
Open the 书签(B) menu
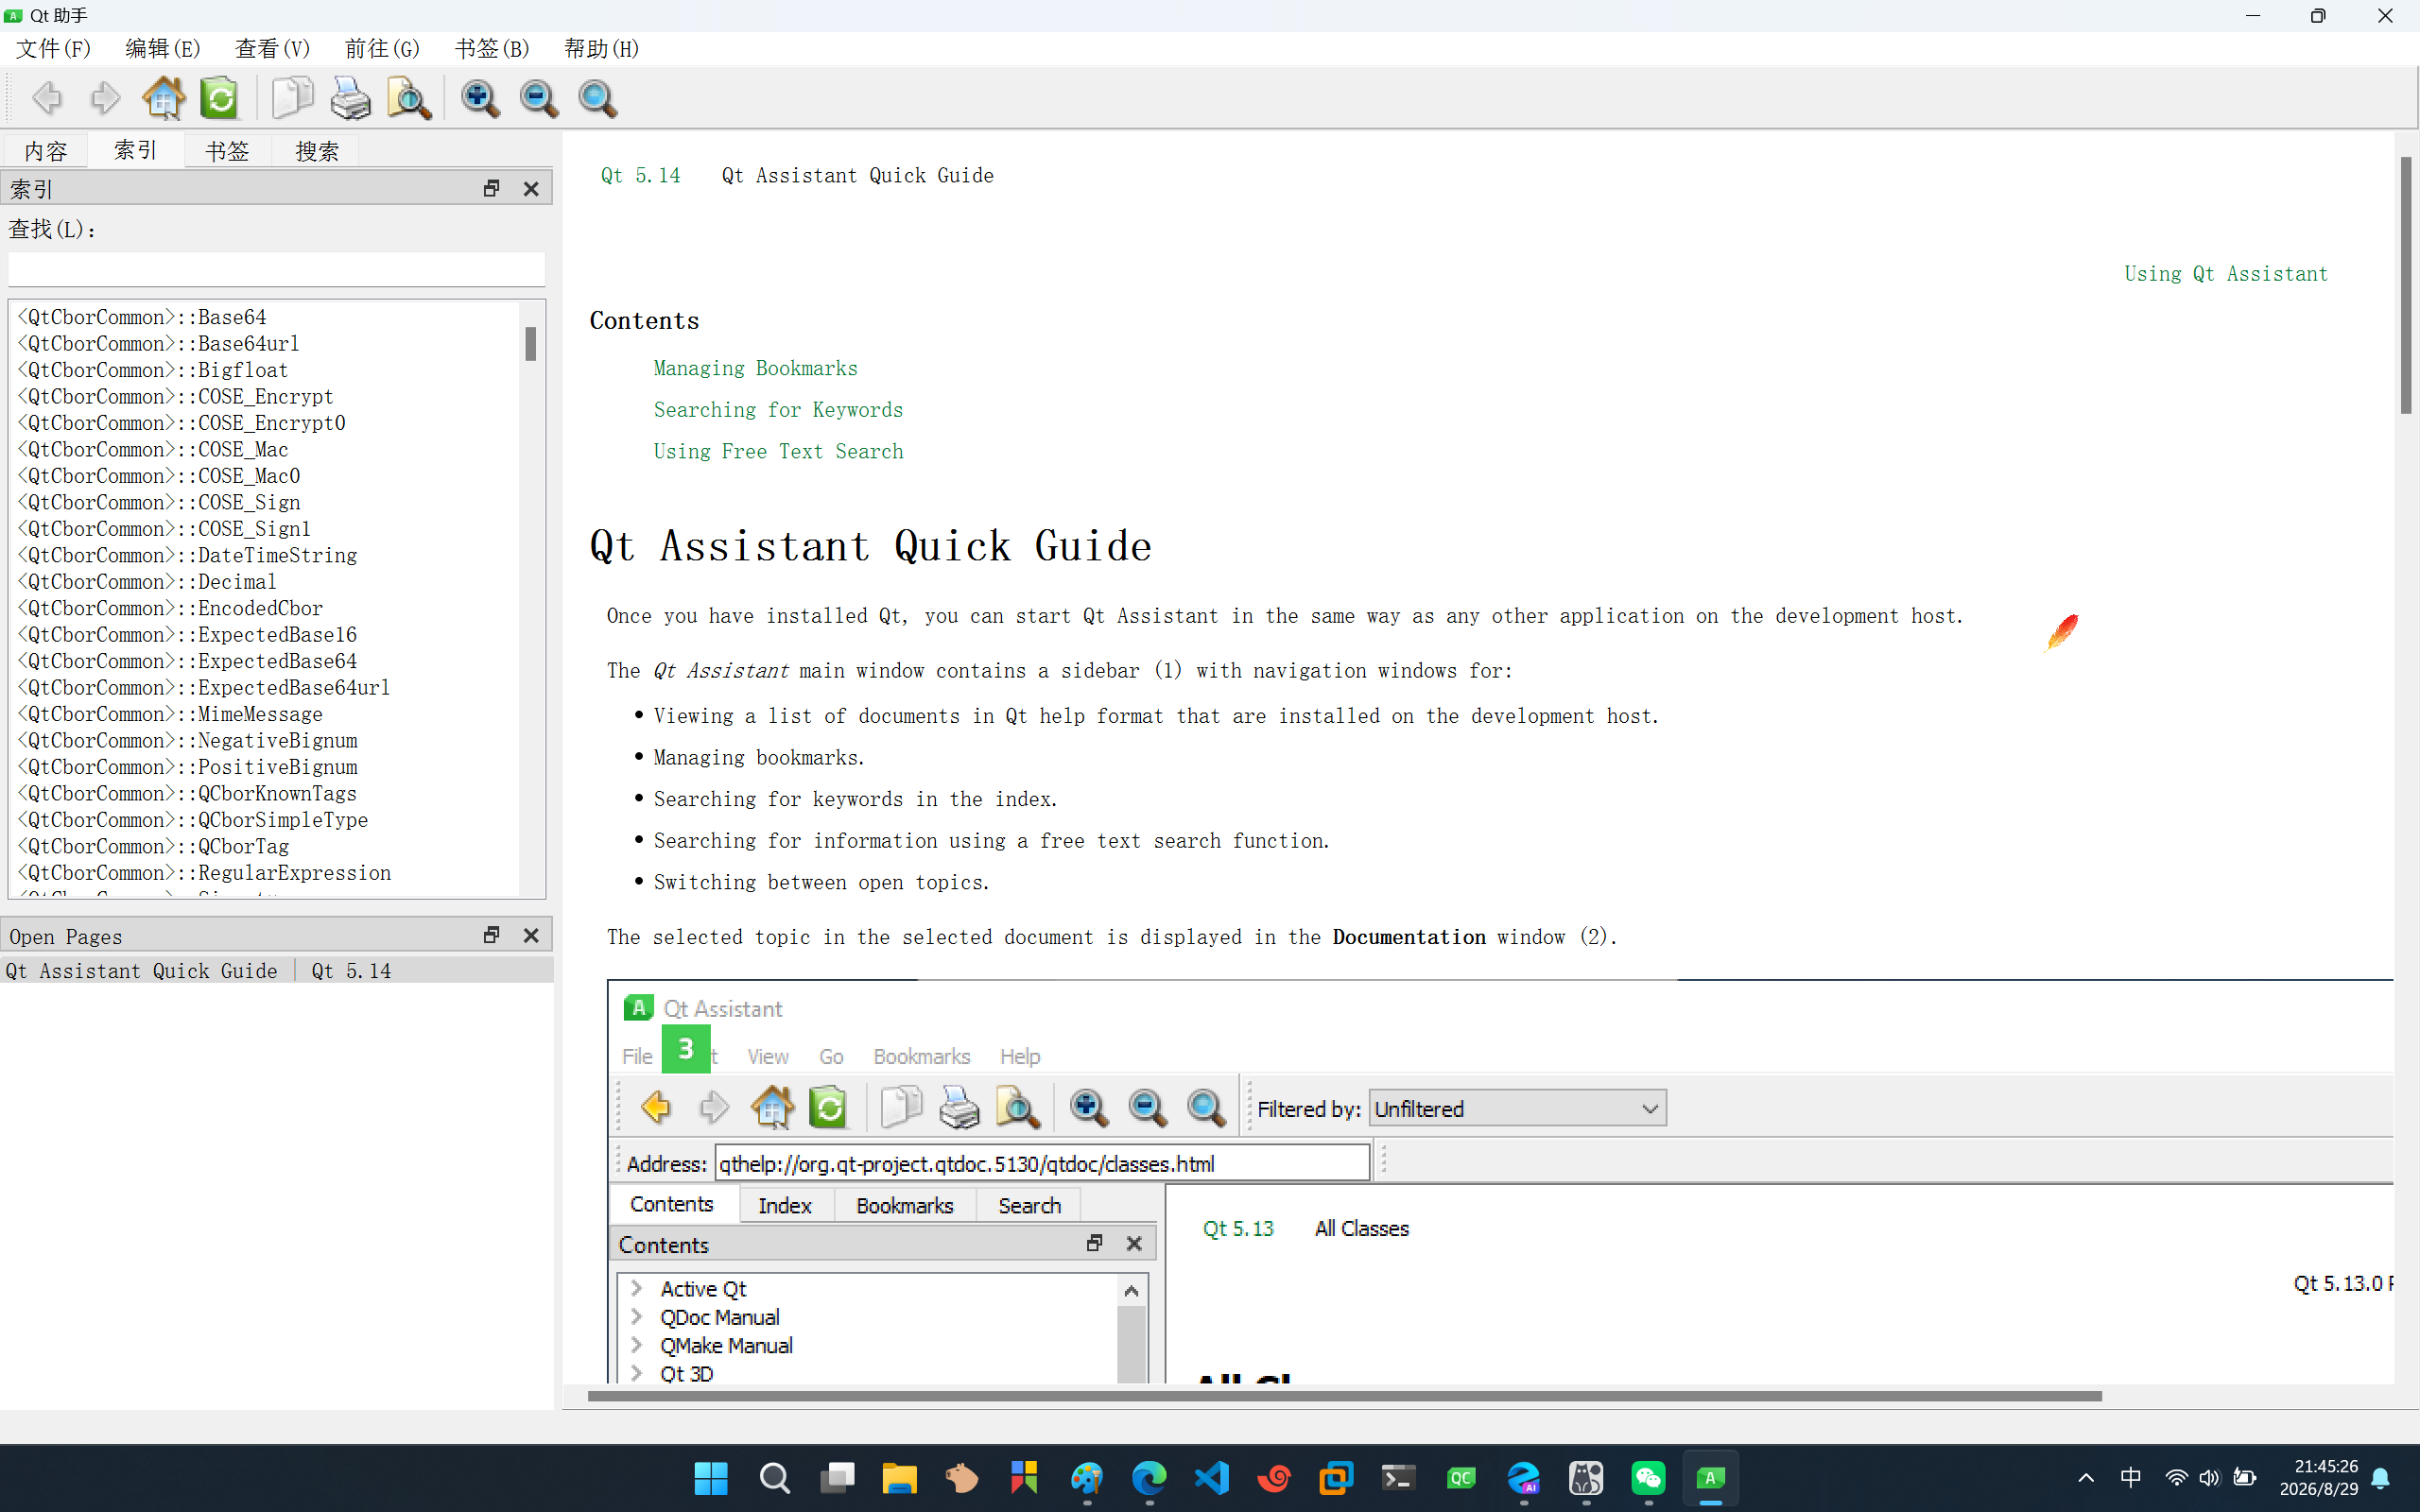pyautogui.click(x=492, y=48)
